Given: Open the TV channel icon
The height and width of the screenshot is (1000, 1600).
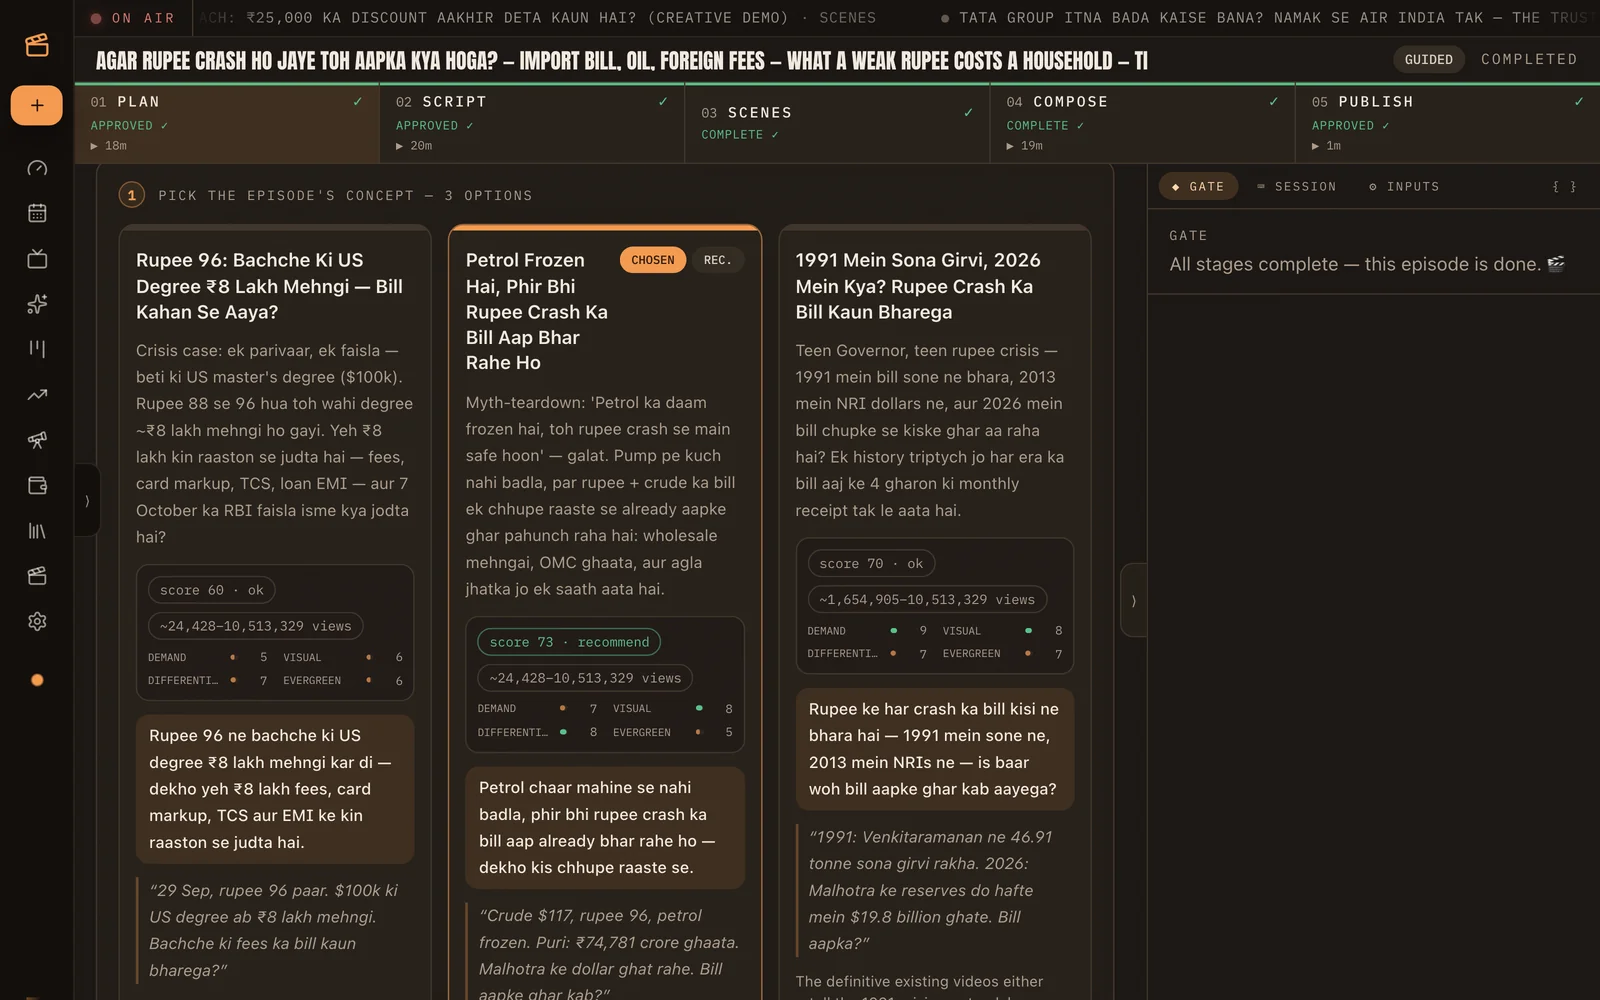Looking at the screenshot, I should point(37,259).
